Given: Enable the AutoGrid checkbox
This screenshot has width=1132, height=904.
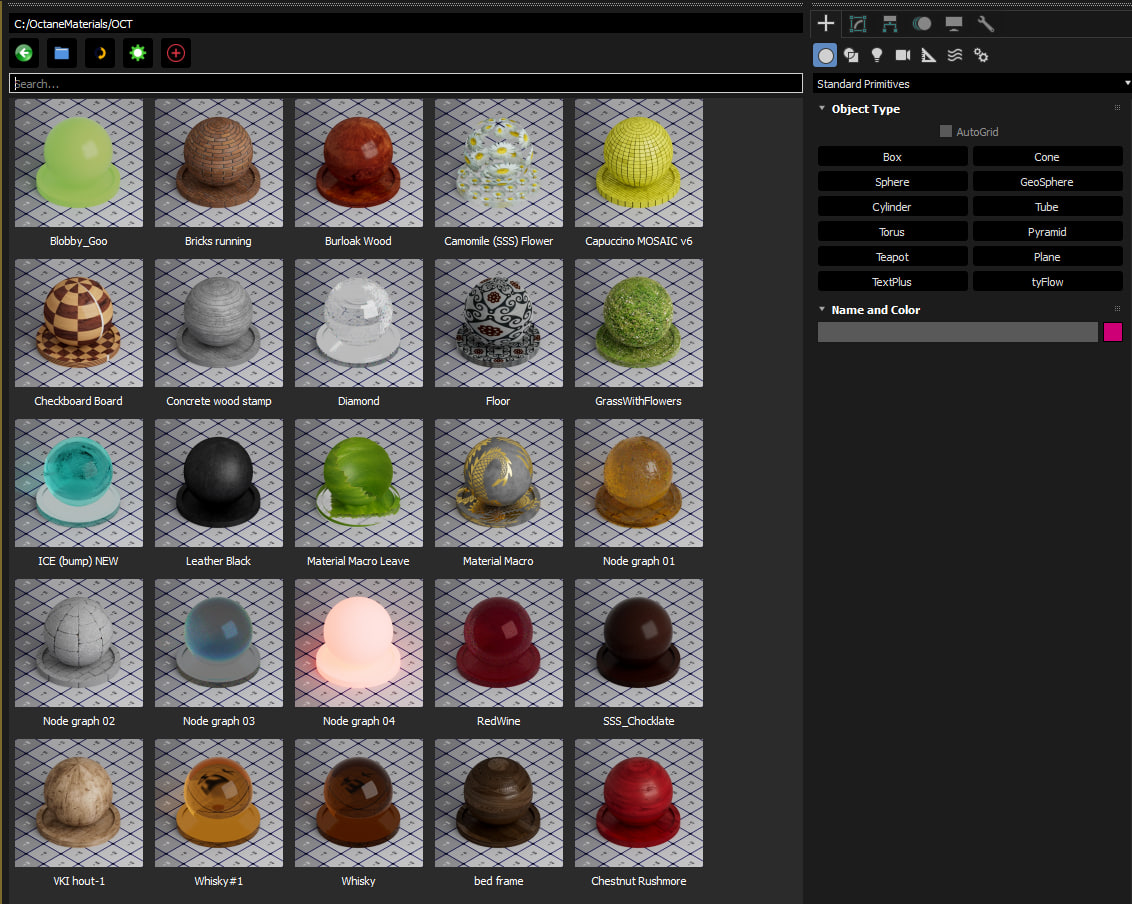Looking at the screenshot, I should (946, 131).
